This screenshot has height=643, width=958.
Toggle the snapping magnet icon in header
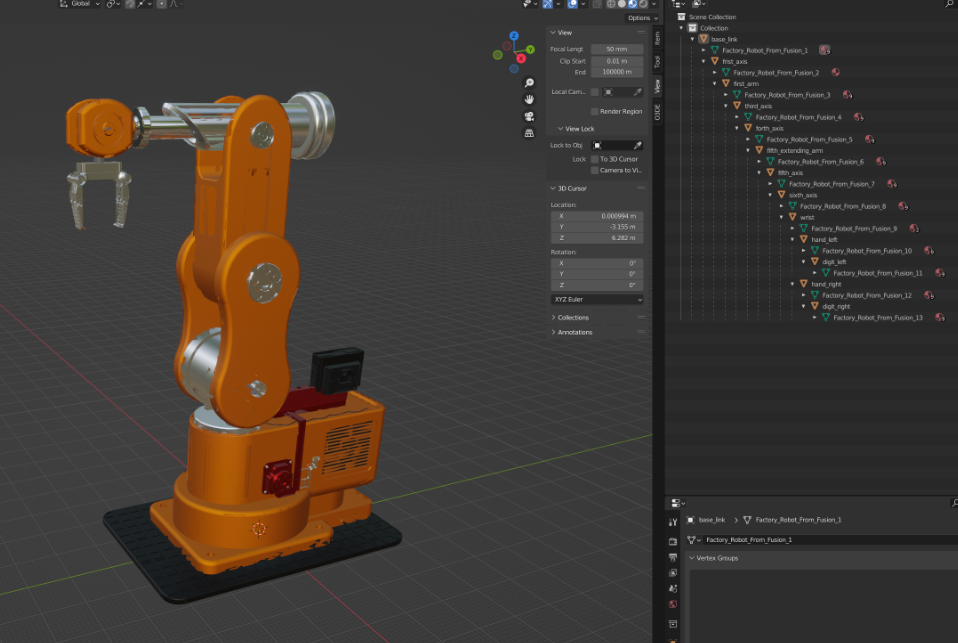[x=129, y=4]
